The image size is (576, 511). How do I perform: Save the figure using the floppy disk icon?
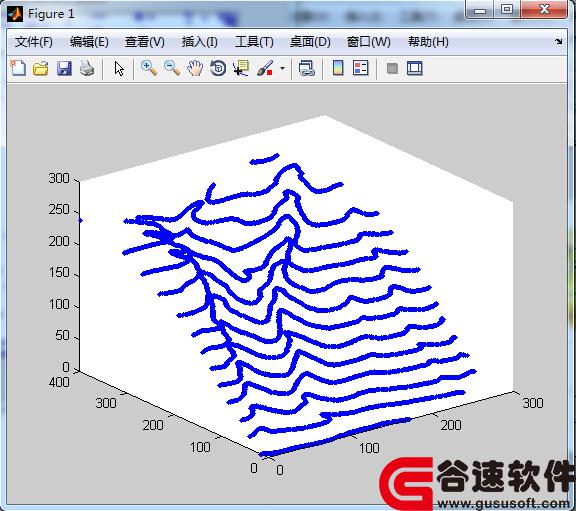[x=64, y=68]
